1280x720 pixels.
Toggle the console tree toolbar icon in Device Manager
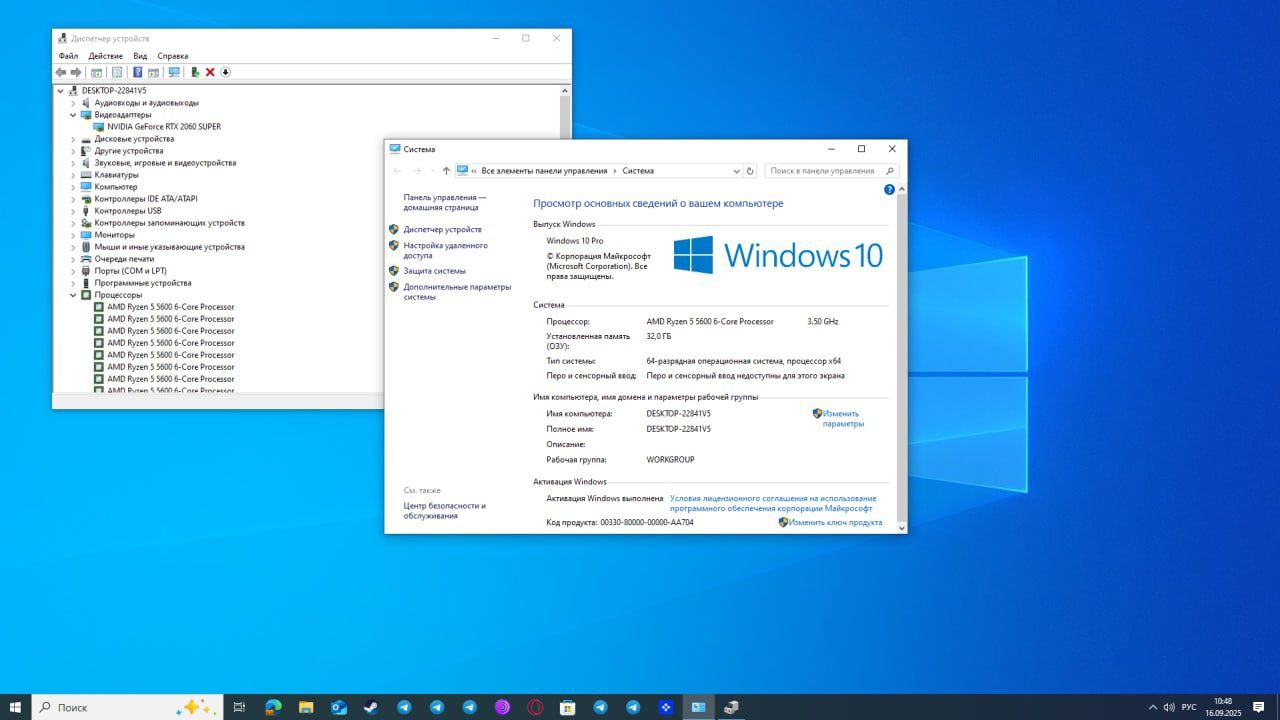click(97, 72)
